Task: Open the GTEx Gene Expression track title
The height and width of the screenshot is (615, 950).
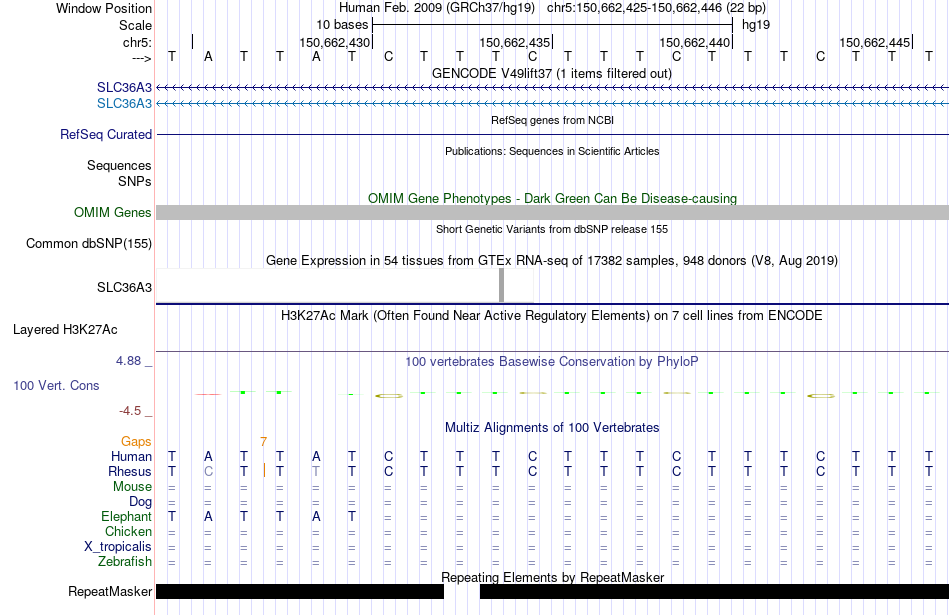Action: [551, 261]
